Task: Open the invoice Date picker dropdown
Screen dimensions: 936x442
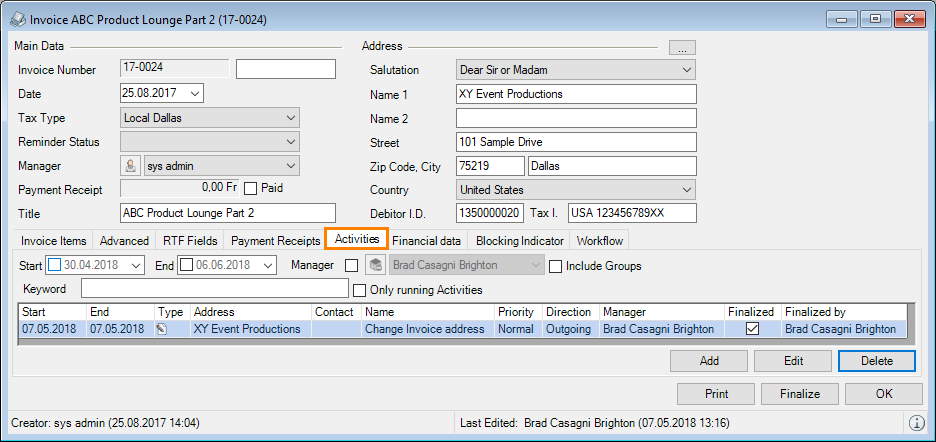Action: point(194,94)
